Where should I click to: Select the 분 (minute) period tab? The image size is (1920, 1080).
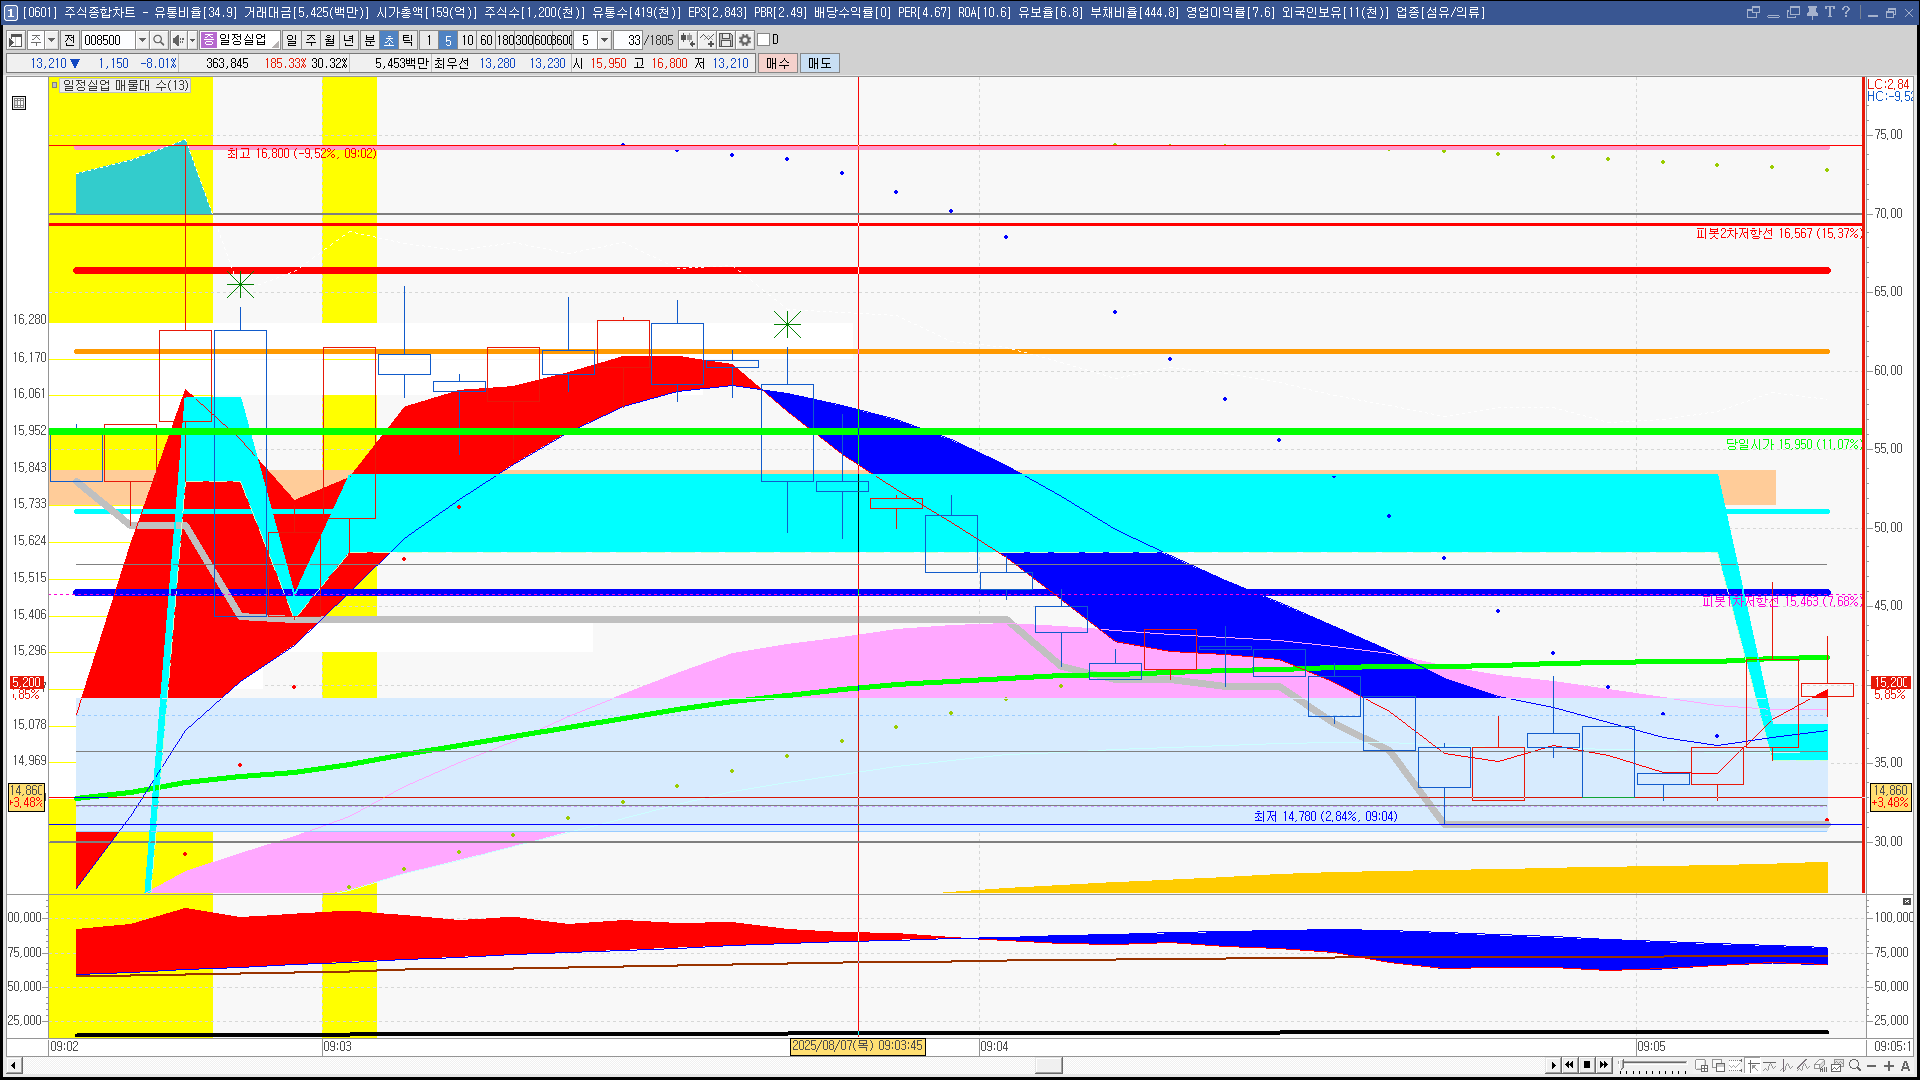(x=369, y=40)
